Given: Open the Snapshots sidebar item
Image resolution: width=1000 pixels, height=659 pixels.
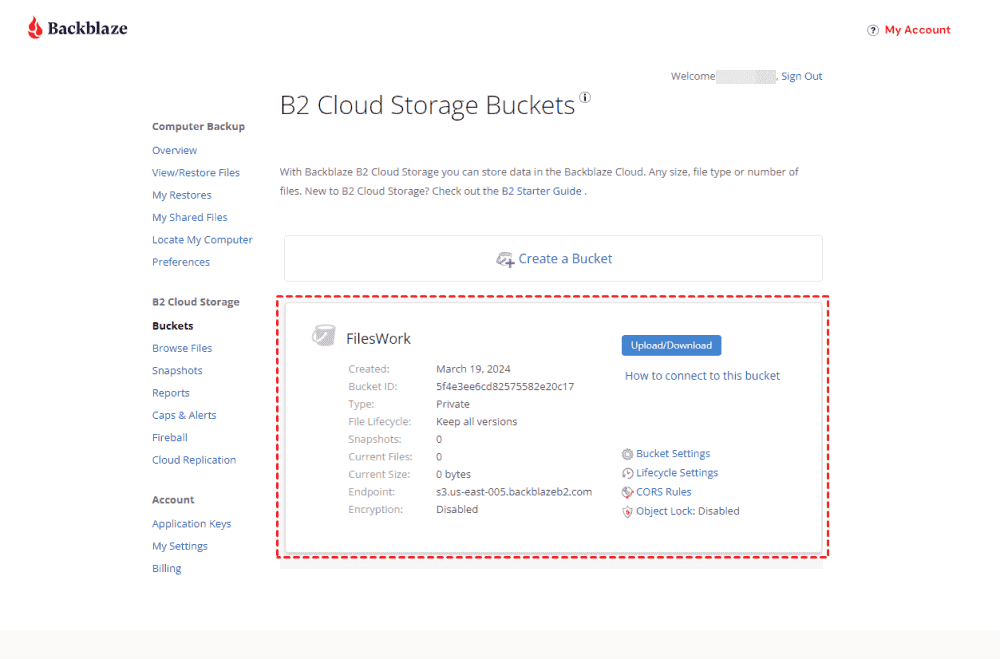Looking at the screenshot, I should (177, 371).
